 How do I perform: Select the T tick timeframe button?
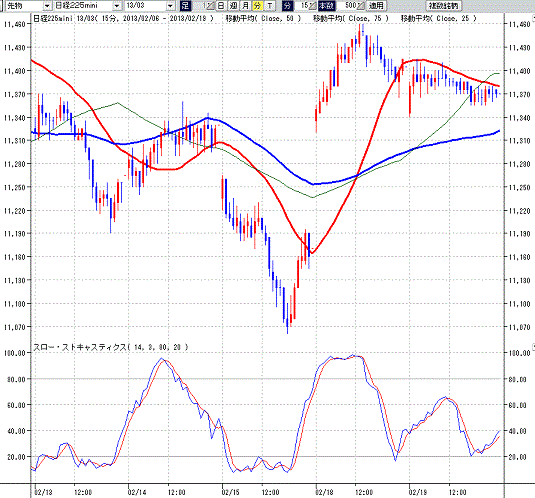pos(270,5)
